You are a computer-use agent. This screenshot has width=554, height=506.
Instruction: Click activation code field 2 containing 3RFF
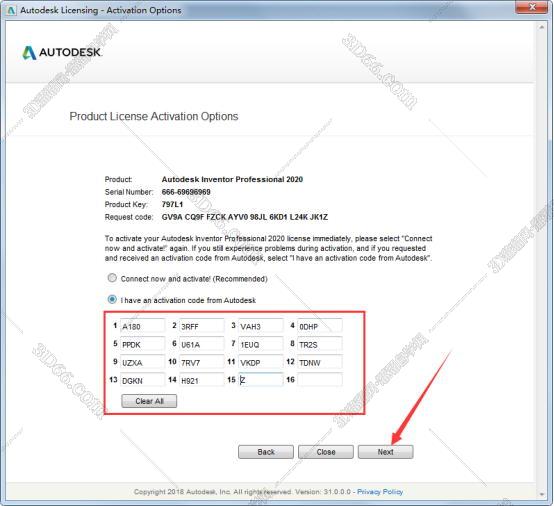tap(202, 326)
